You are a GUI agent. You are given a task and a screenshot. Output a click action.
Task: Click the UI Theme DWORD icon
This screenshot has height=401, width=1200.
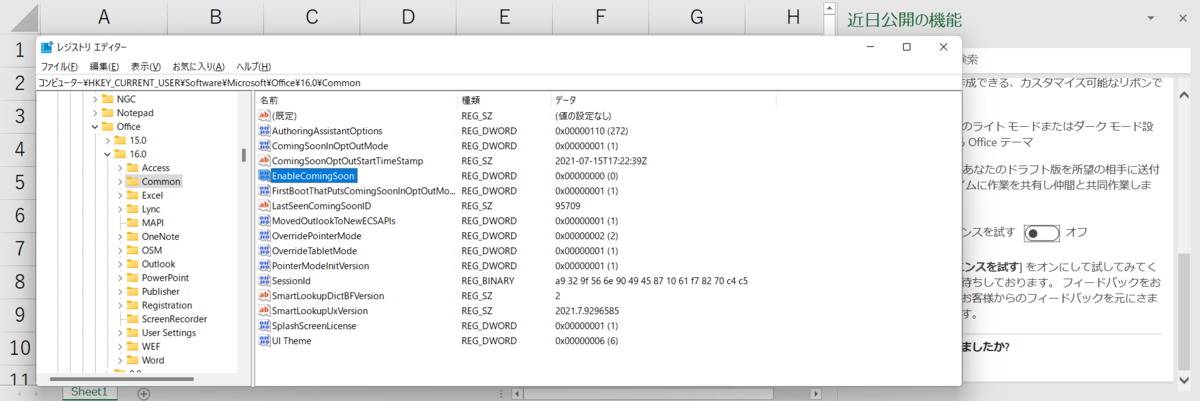click(265, 341)
